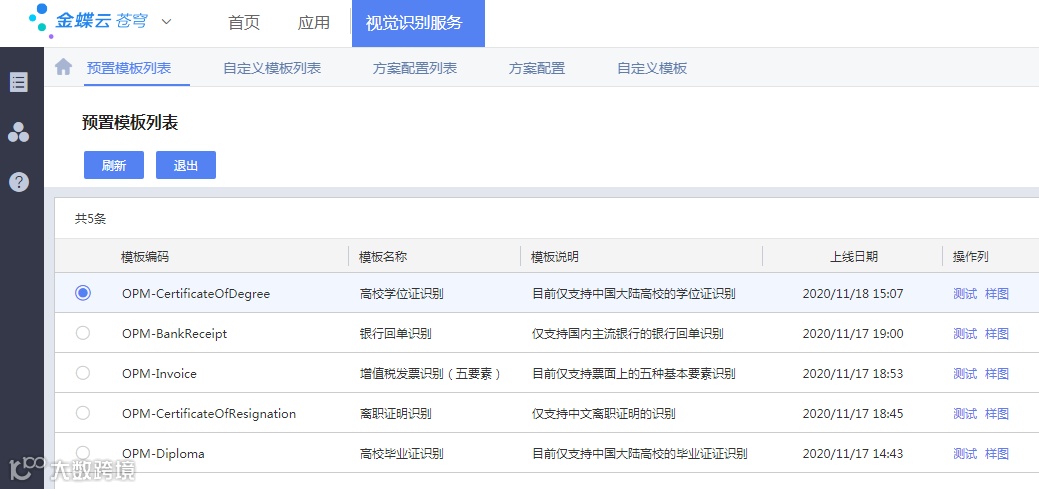The width and height of the screenshot is (1039, 489).
Task: Click the OPM-Invoice code cell
Action: pyautogui.click(x=159, y=374)
